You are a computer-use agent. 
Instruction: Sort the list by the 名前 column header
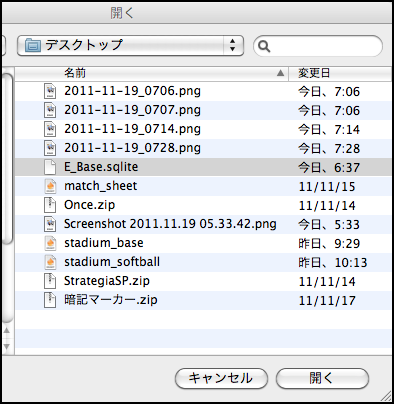[x=152, y=73]
